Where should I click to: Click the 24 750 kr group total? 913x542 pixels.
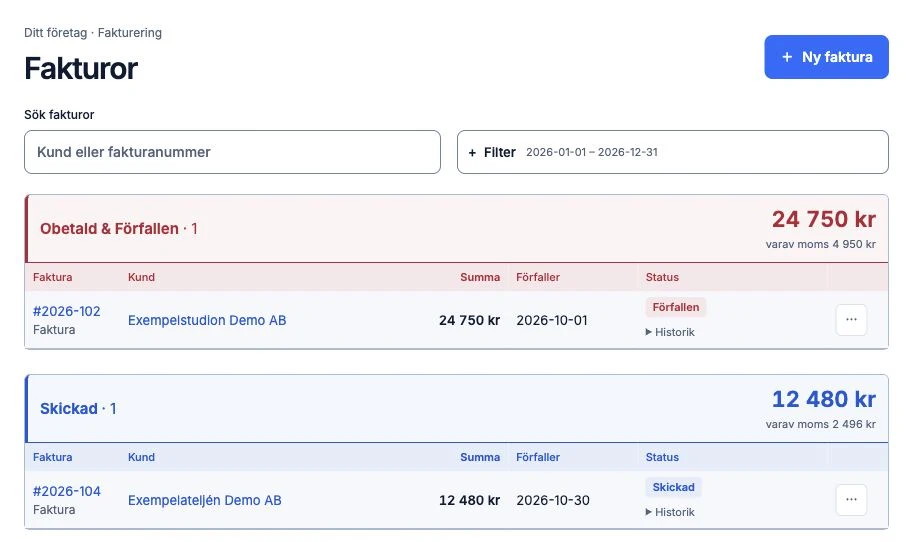click(x=823, y=219)
